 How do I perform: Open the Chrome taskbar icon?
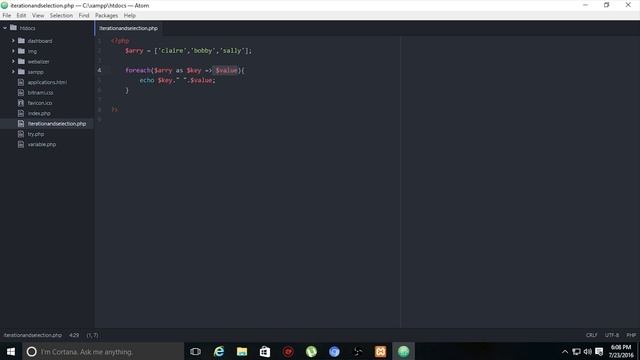tap(334, 351)
